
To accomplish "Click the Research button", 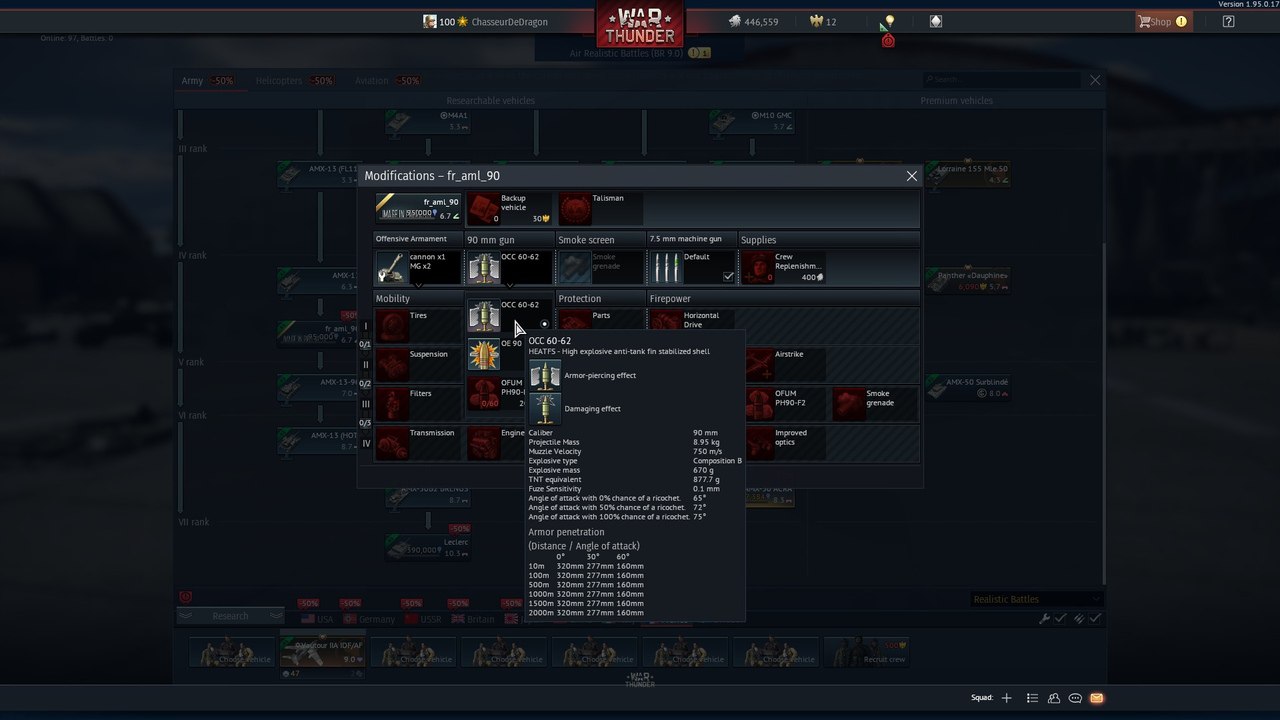I will pos(230,616).
